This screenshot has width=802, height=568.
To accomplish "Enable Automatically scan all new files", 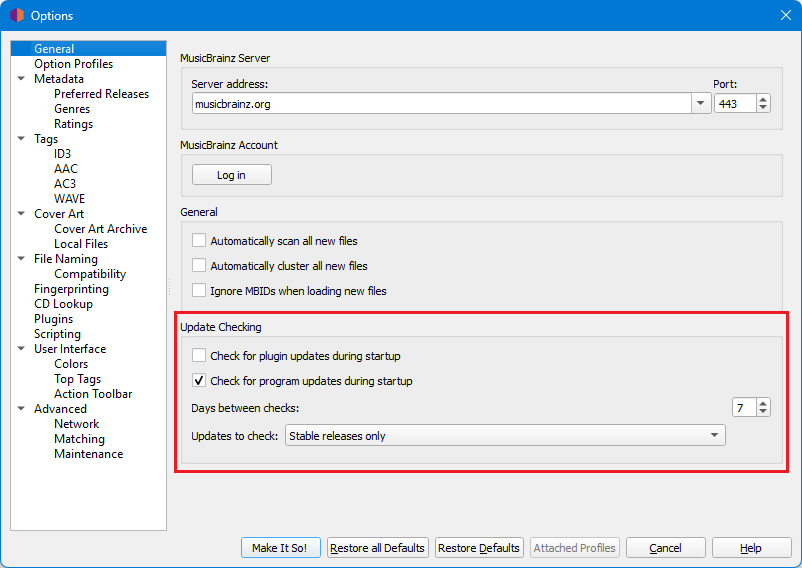I will coord(199,241).
